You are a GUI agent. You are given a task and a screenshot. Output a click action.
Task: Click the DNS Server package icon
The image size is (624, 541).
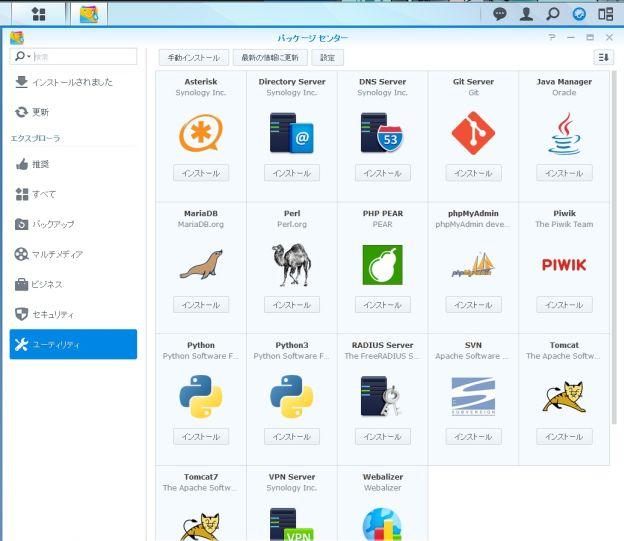[x=382, y=133]
